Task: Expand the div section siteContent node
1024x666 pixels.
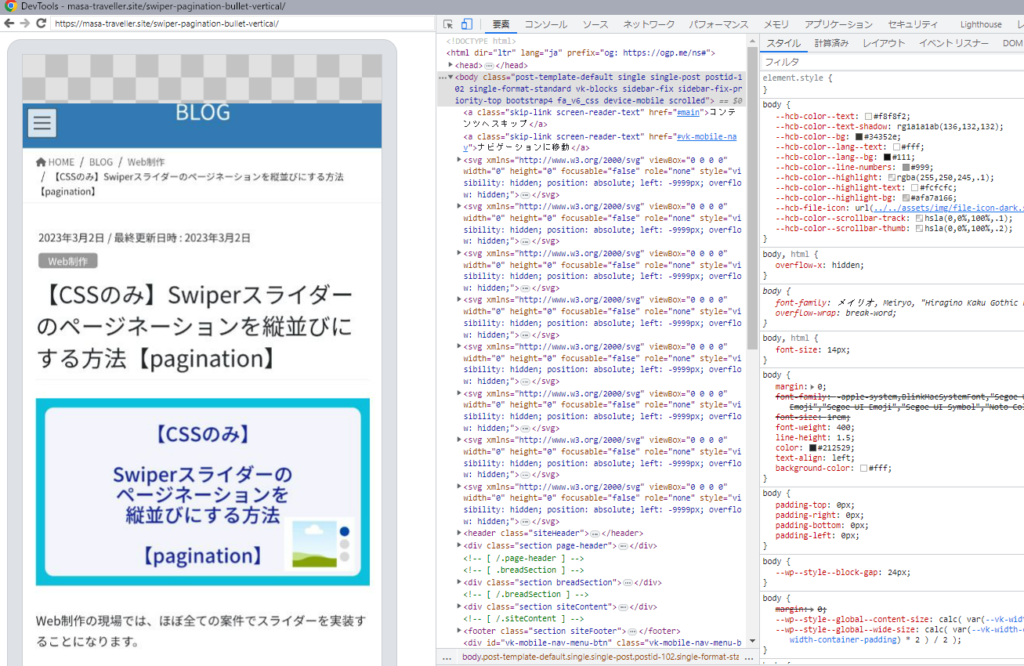Action: point(459,607)
